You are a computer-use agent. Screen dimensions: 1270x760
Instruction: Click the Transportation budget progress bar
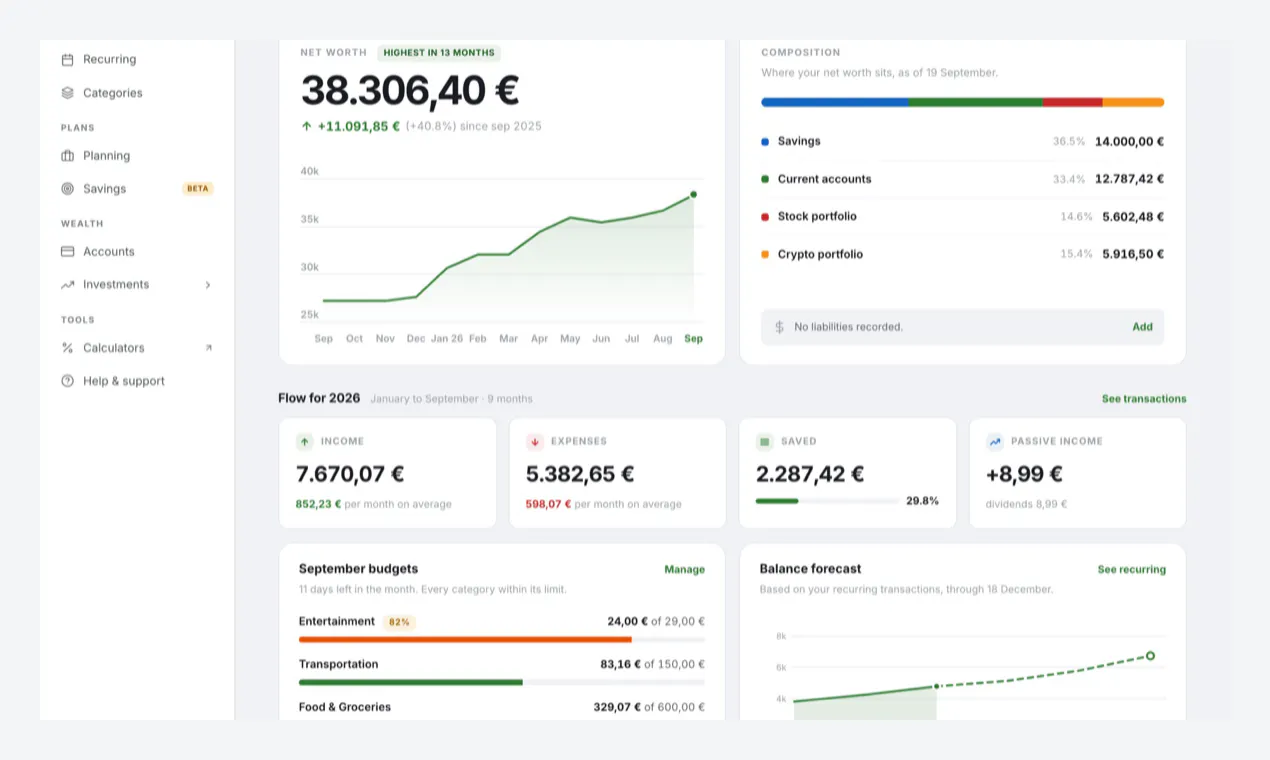(502, 682)
